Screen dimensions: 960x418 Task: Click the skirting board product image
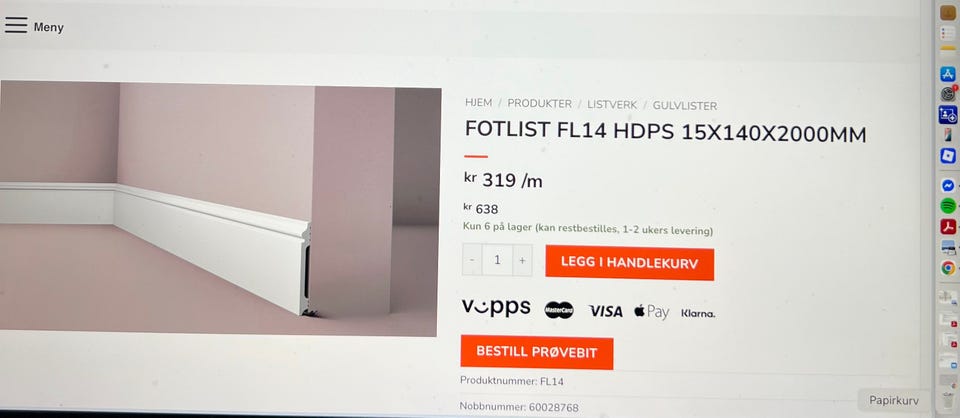pos(219,208)
